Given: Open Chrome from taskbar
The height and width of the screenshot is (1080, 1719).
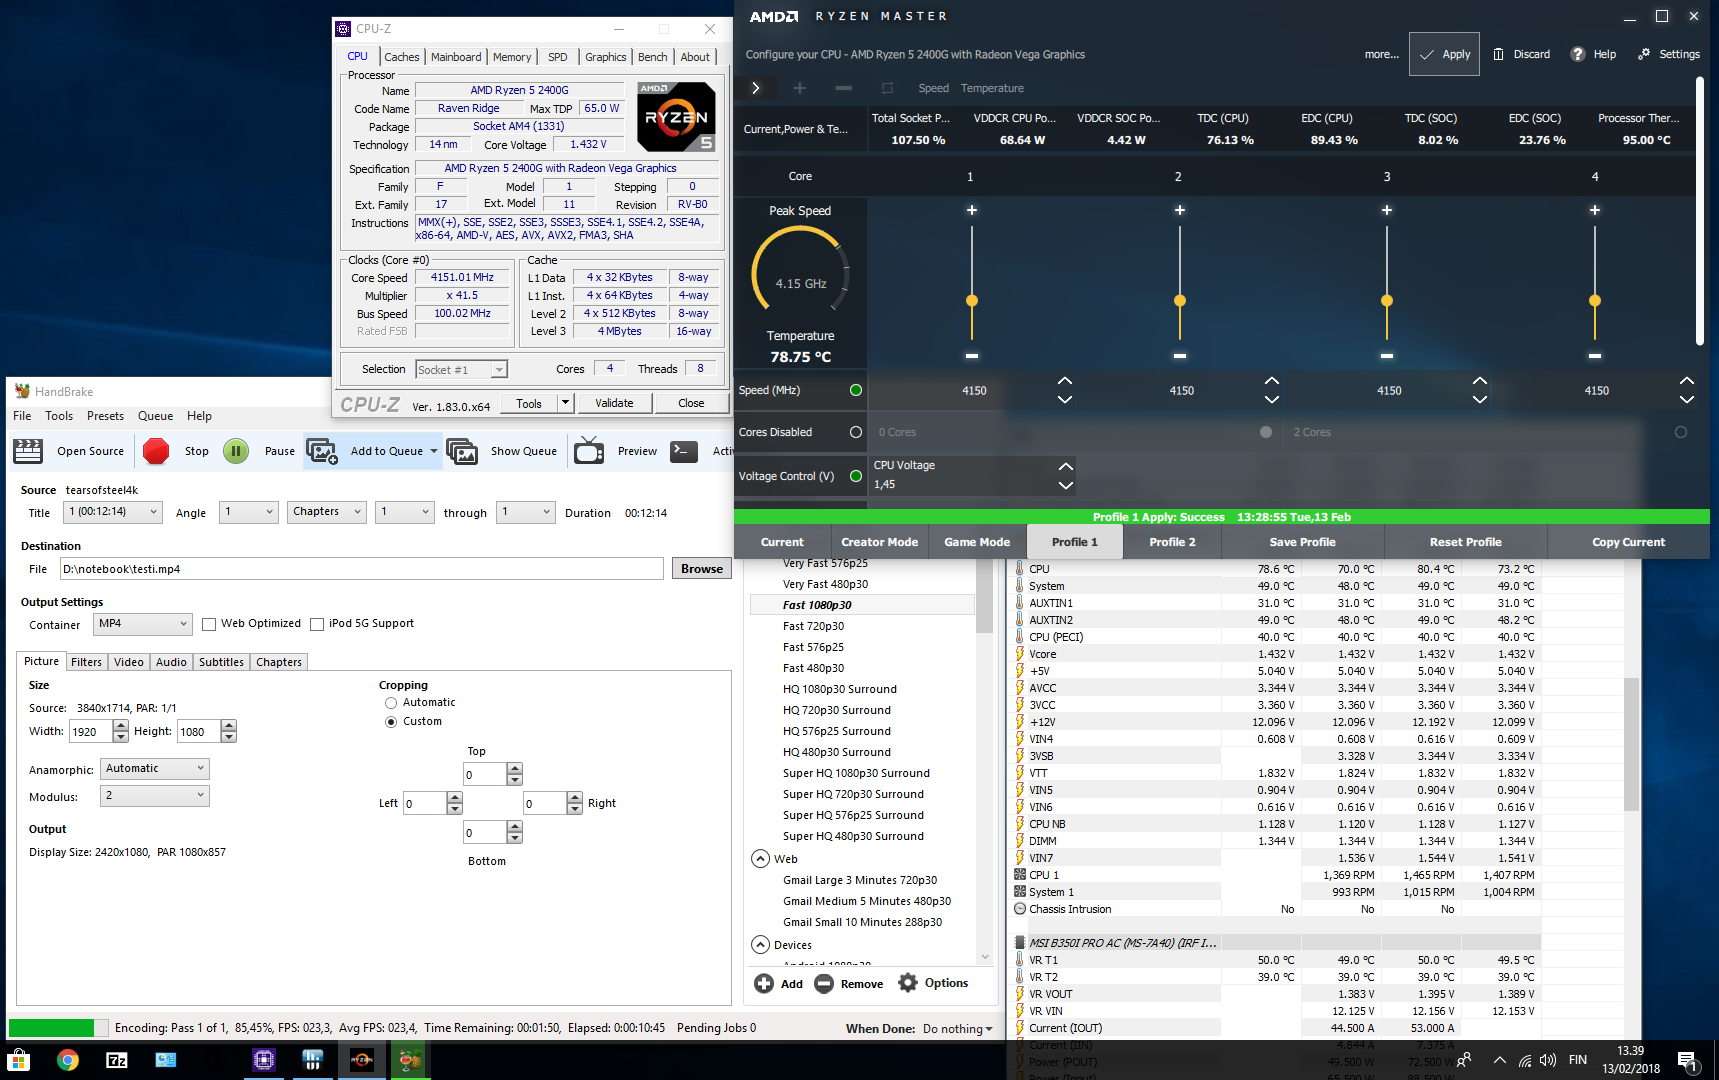Looking at the screenshot, I should (x=68, y=1060).
